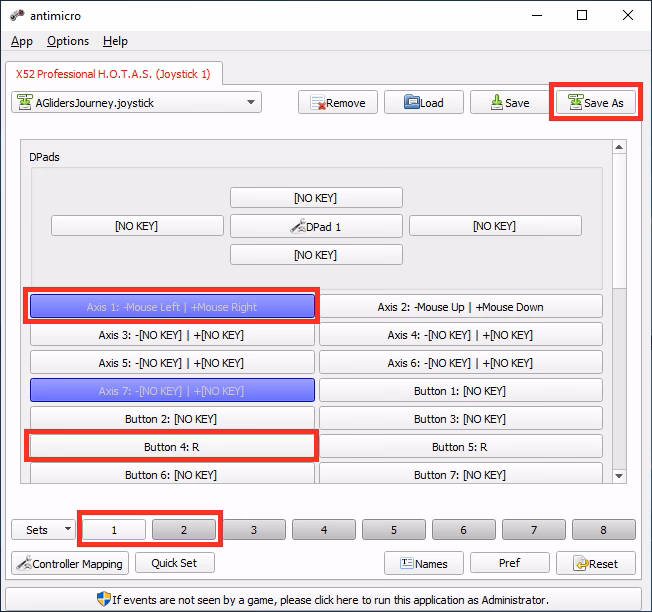
Task: Click the Quick Set button
Action: coord(175,563)
